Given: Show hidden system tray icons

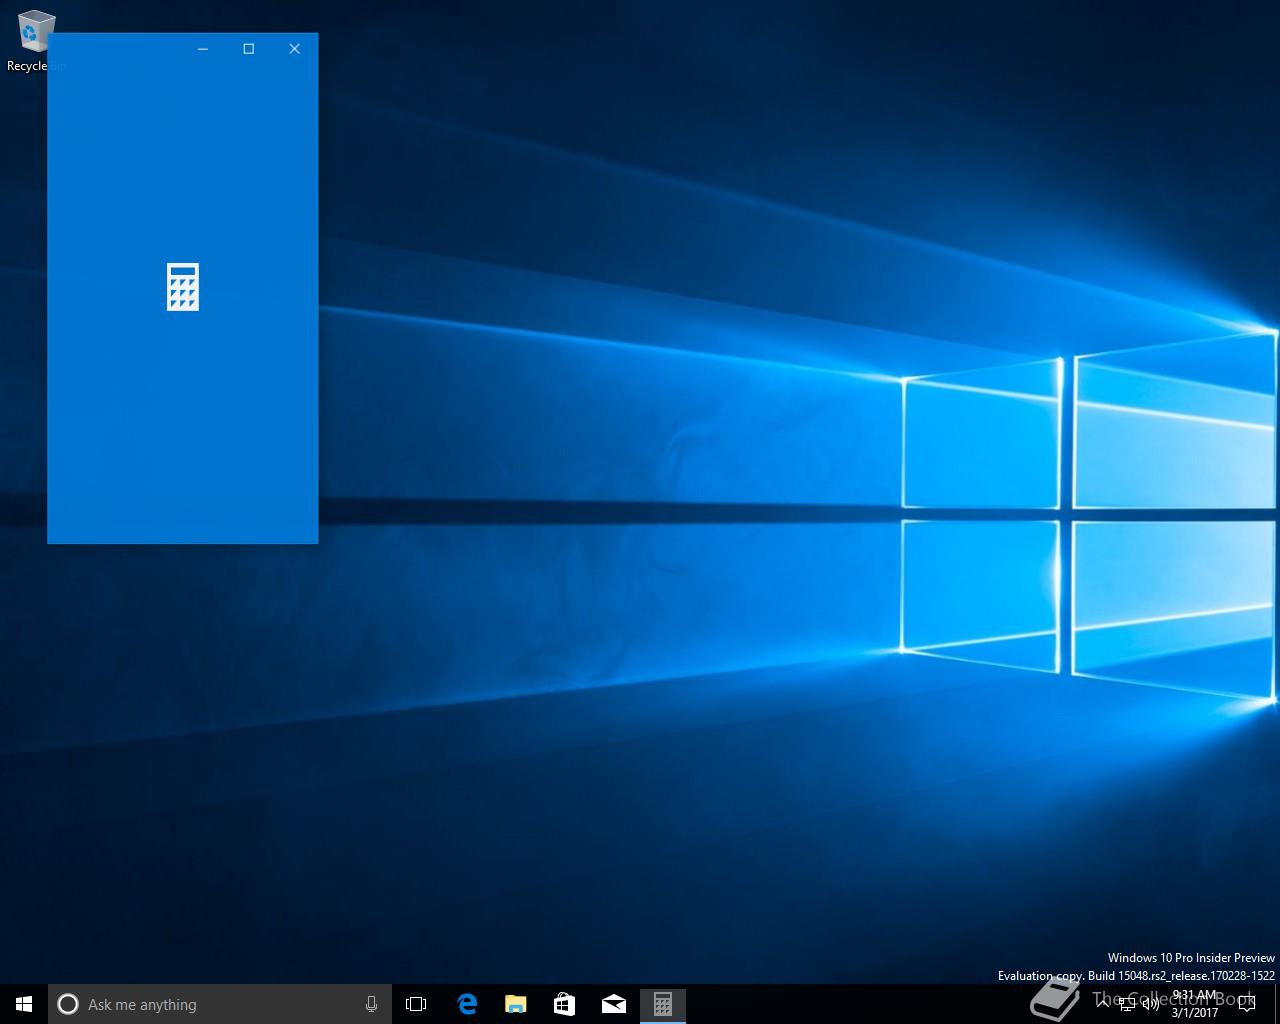Looking at the screenshot, I should [1103, 1004].
